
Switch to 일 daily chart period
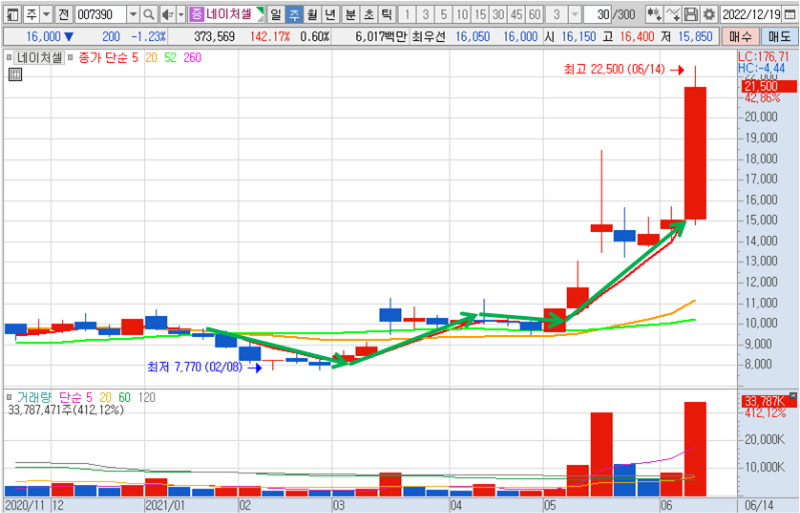click(276, 14)
